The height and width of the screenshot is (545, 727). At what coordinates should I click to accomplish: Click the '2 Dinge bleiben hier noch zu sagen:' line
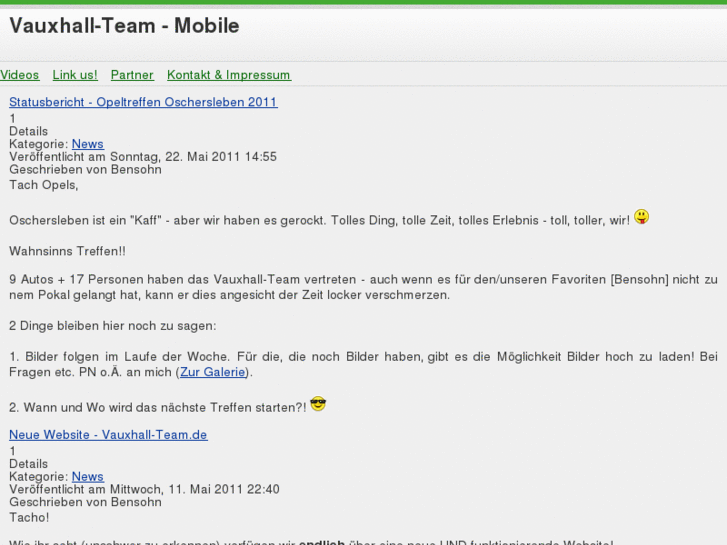113,326
